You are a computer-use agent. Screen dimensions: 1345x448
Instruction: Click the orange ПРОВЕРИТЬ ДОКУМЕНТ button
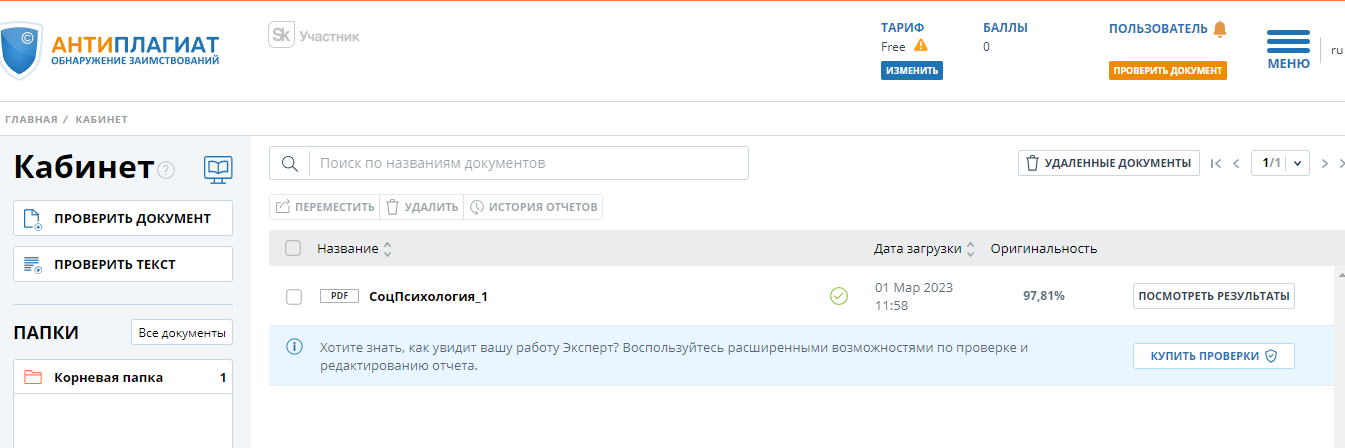coord(1167,71)
